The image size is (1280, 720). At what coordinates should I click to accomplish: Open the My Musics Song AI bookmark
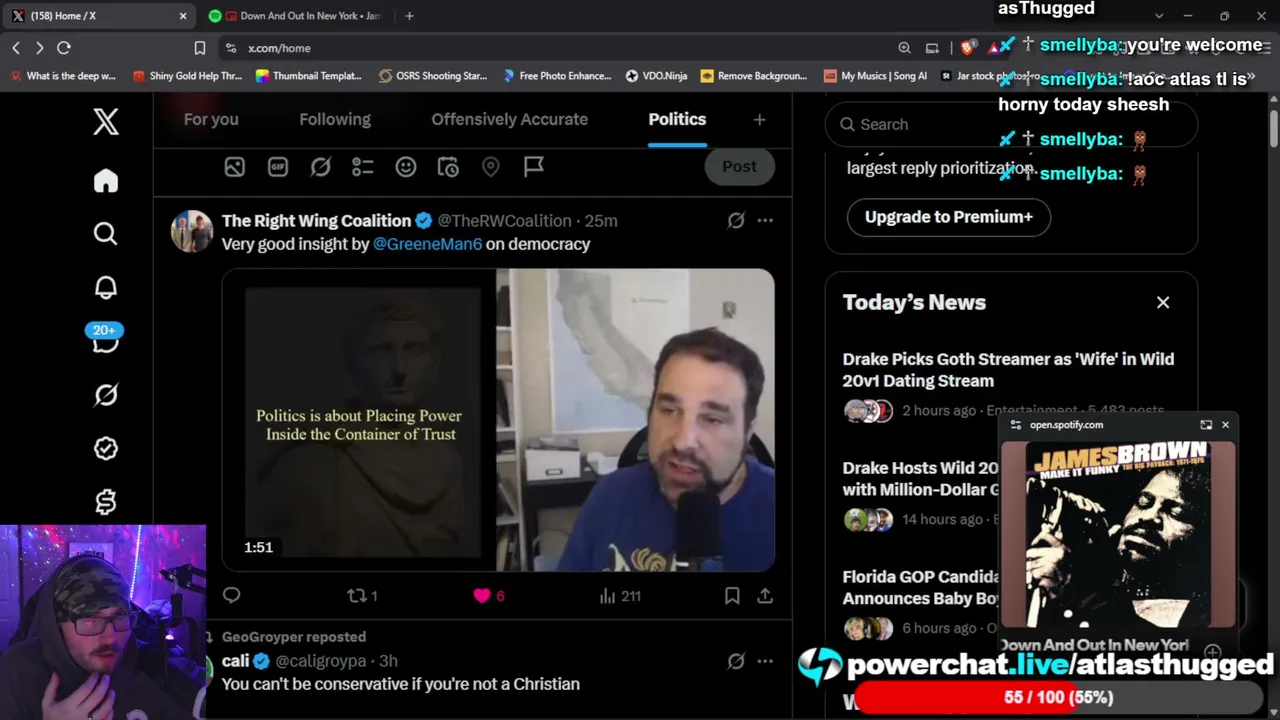tap(875, 76)
